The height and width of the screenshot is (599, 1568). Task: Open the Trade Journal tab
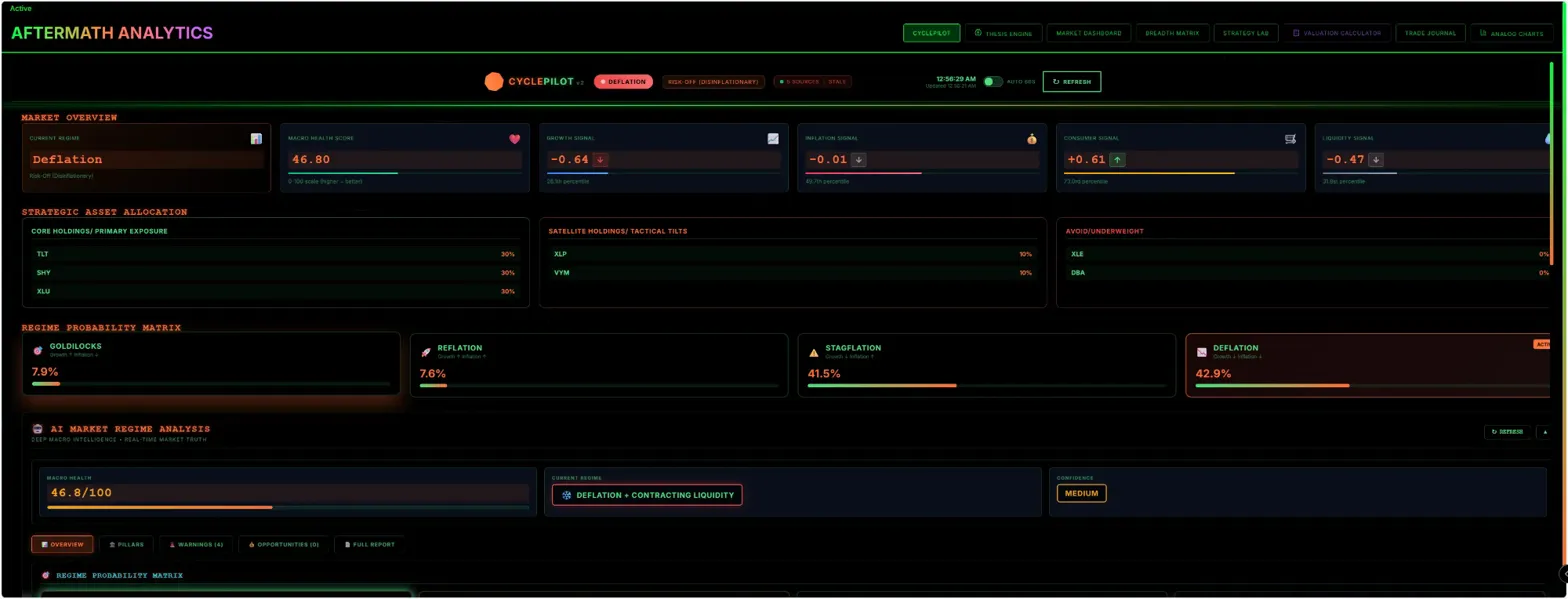(x=1430, y=33)
